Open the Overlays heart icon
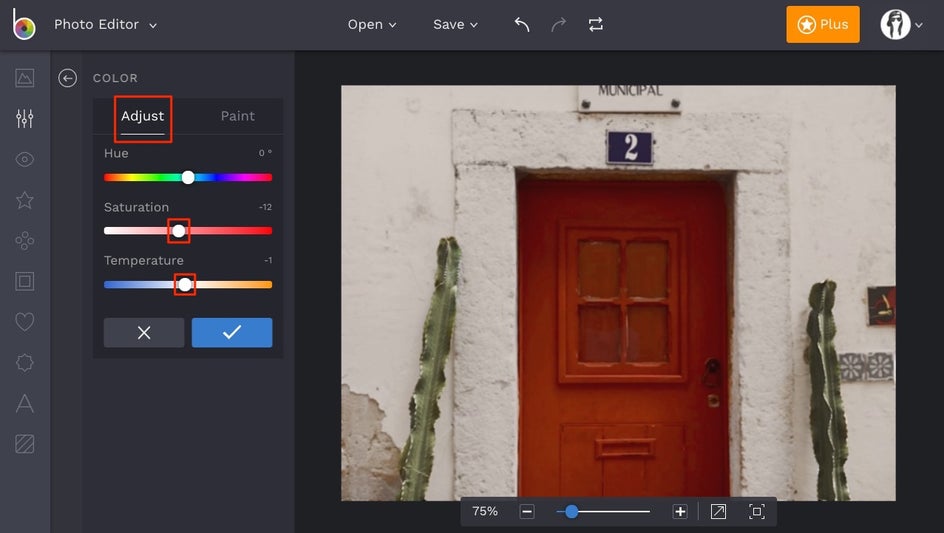The height and width of the screenshot is (533, 944). (25, 322)
